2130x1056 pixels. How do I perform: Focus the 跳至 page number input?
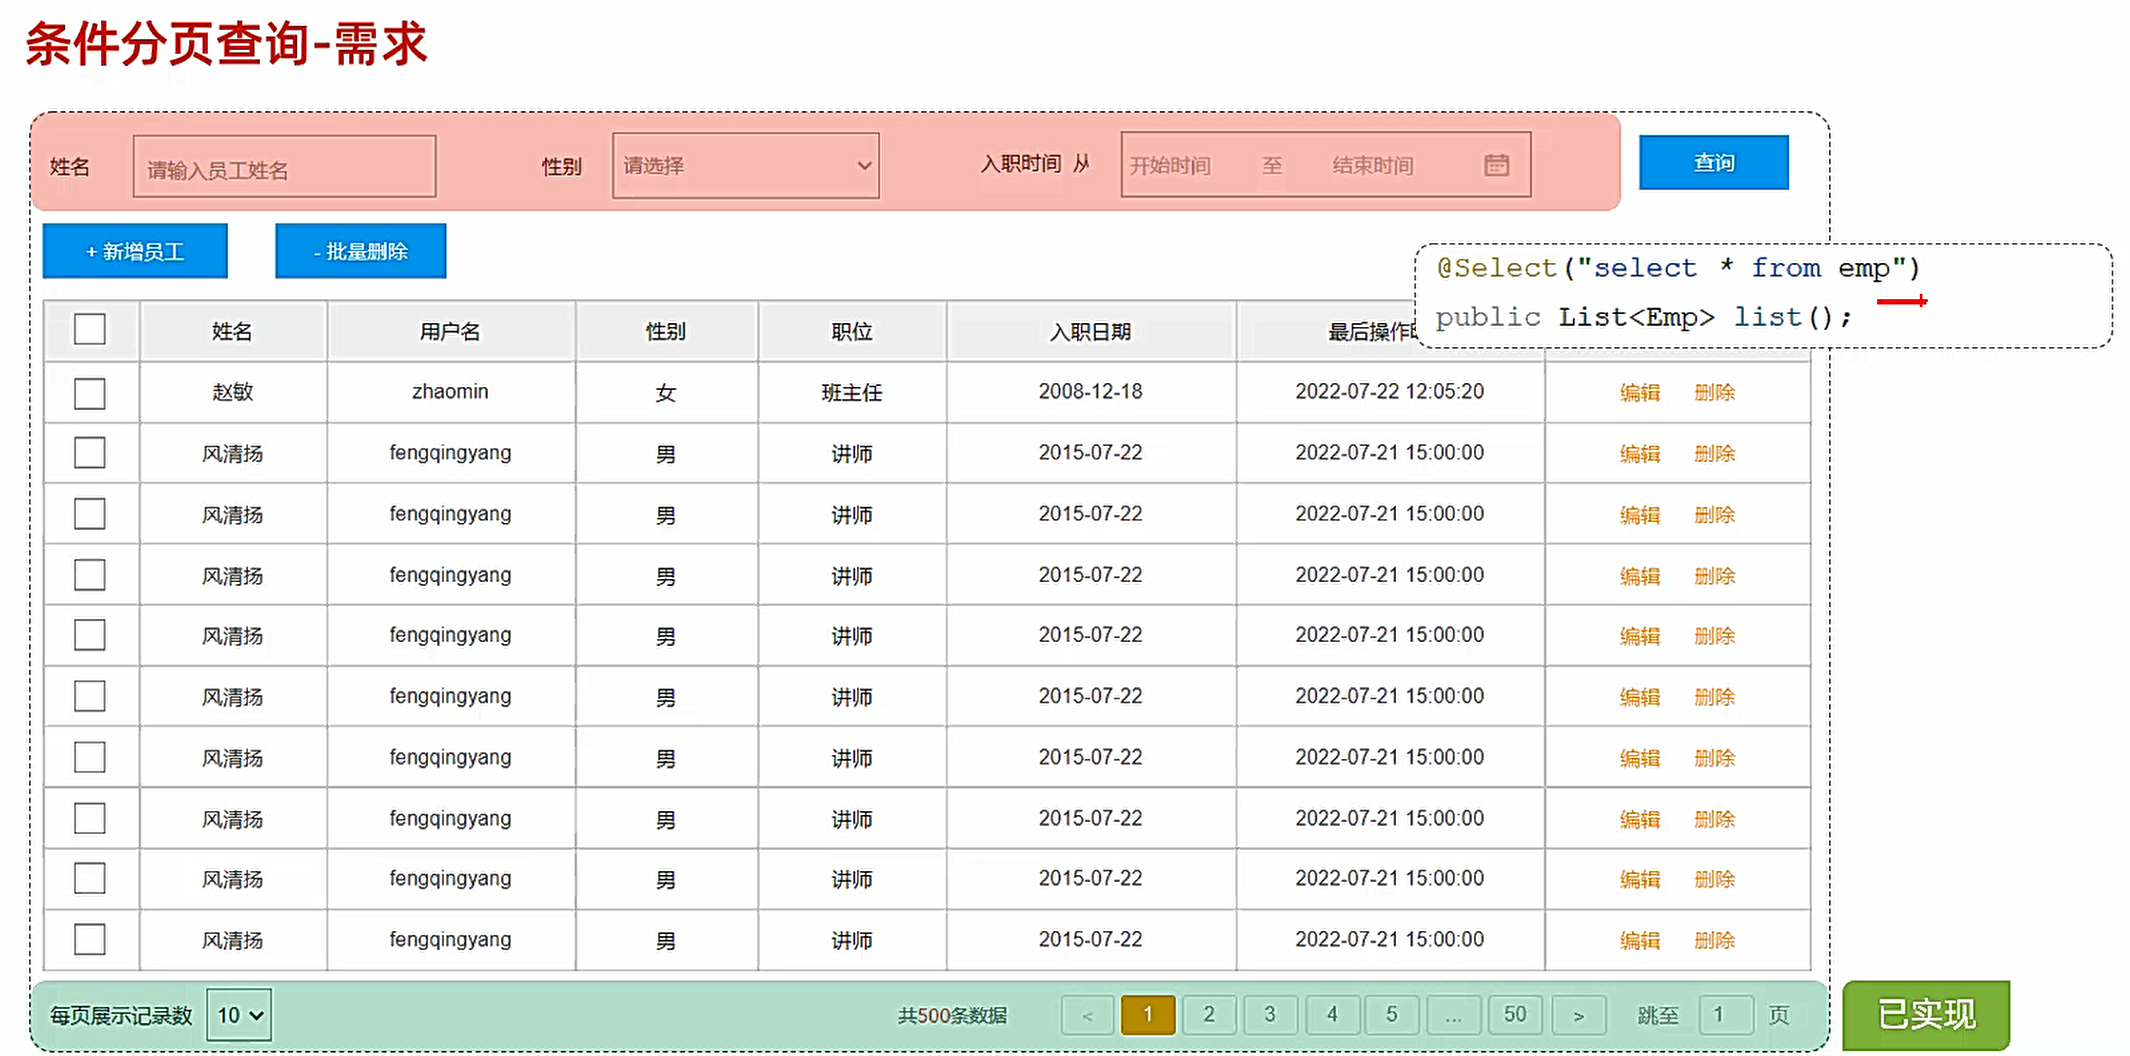pyautogui.click(x=1726, y=1015)
